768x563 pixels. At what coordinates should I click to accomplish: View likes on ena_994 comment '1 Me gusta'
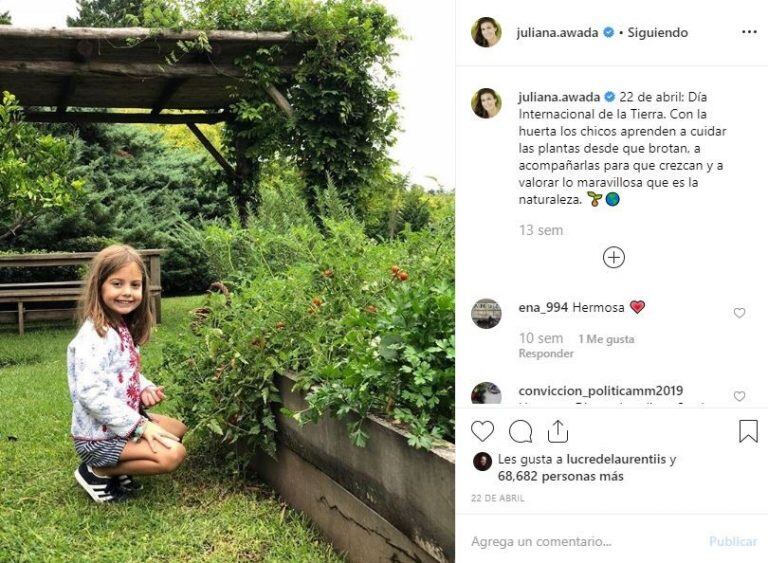click(x=606, y=339)
